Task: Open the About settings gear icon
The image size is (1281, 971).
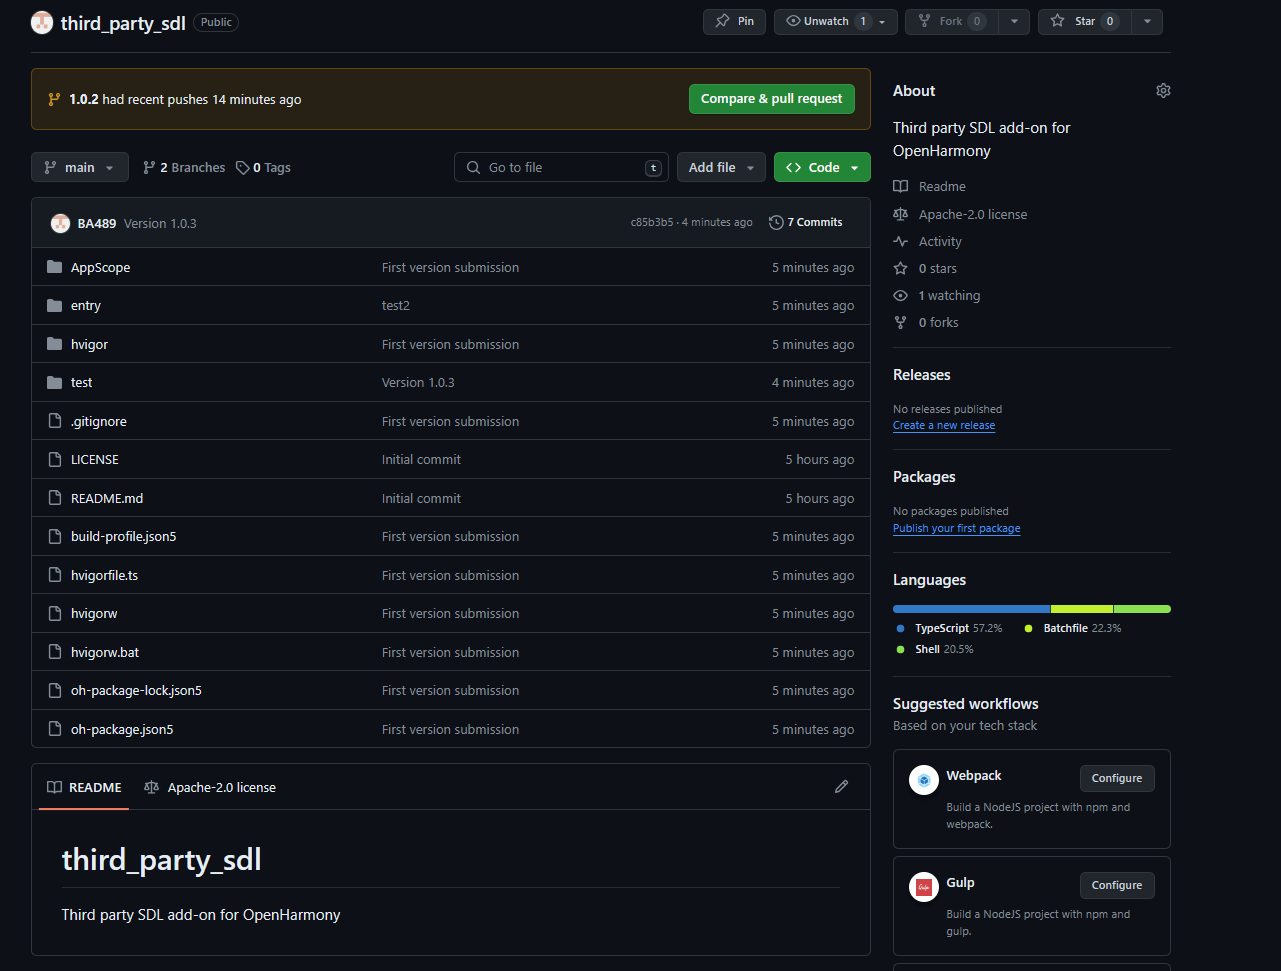Action: 1163,91
